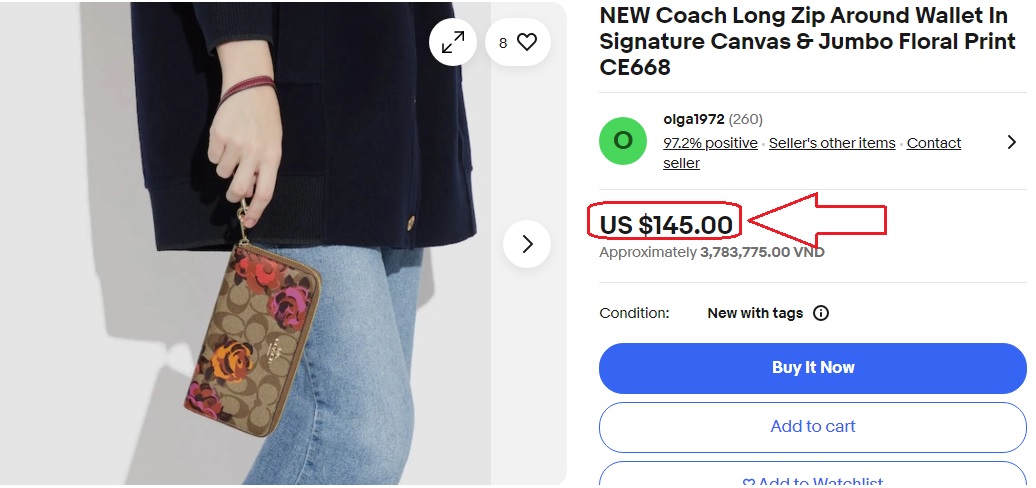This screenshot has height=488, width=1036.
Task: Expand the product image to full view
Action: tap(453, 42)
